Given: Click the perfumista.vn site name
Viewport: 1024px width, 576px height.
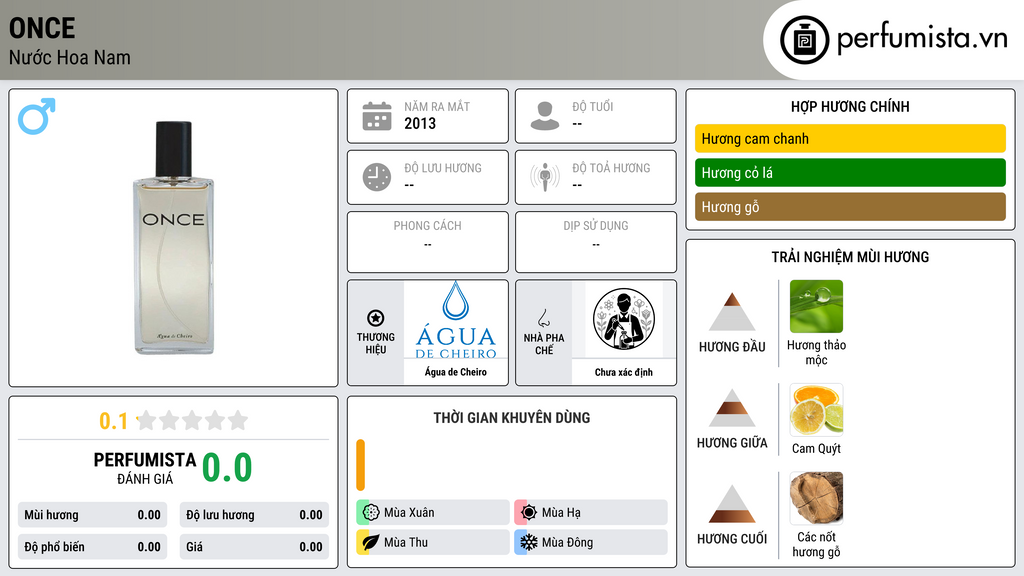Looking at the screenshot, I should (922, 38).
